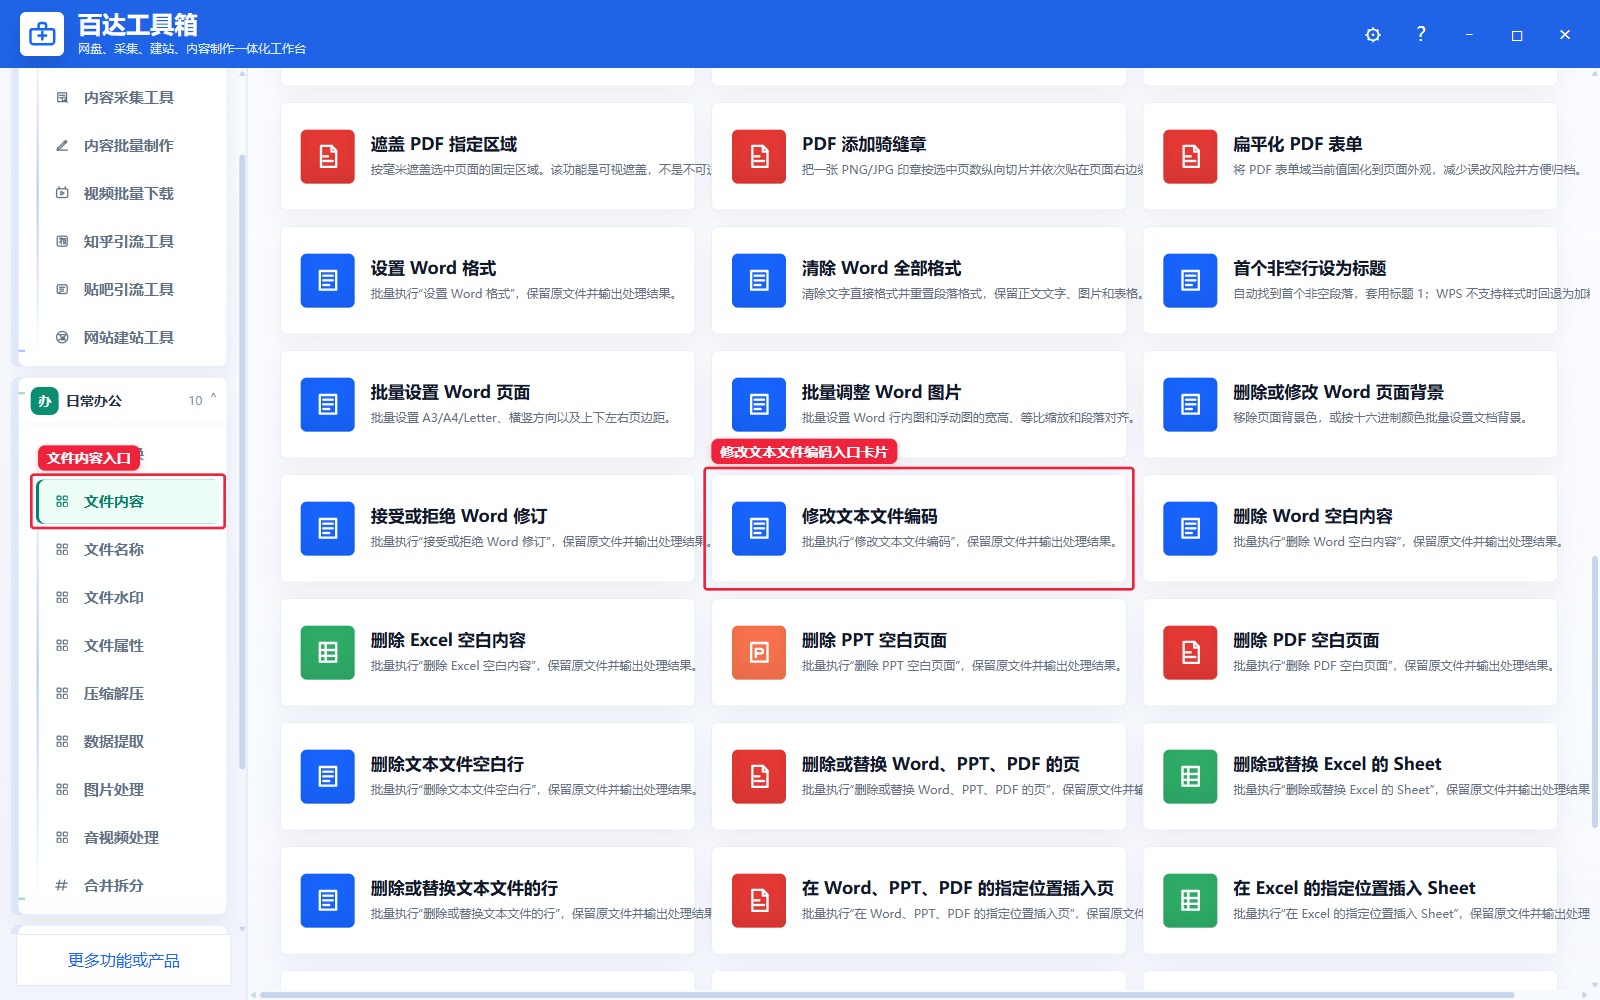
Task: Open the 修改文本文件编码 card title
Action: (x=870, y=517)
